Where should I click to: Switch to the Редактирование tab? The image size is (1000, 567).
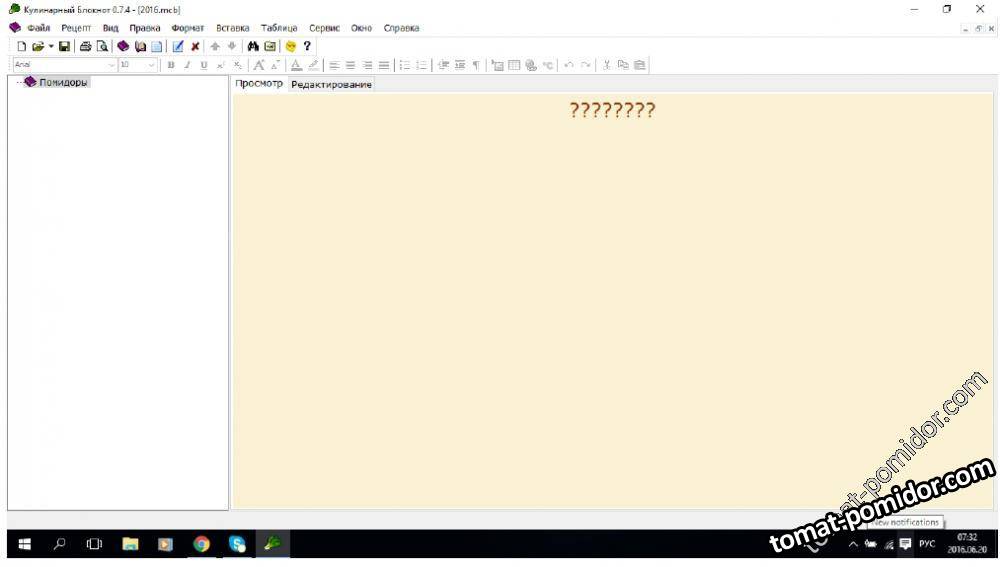(x=331, y=84)
